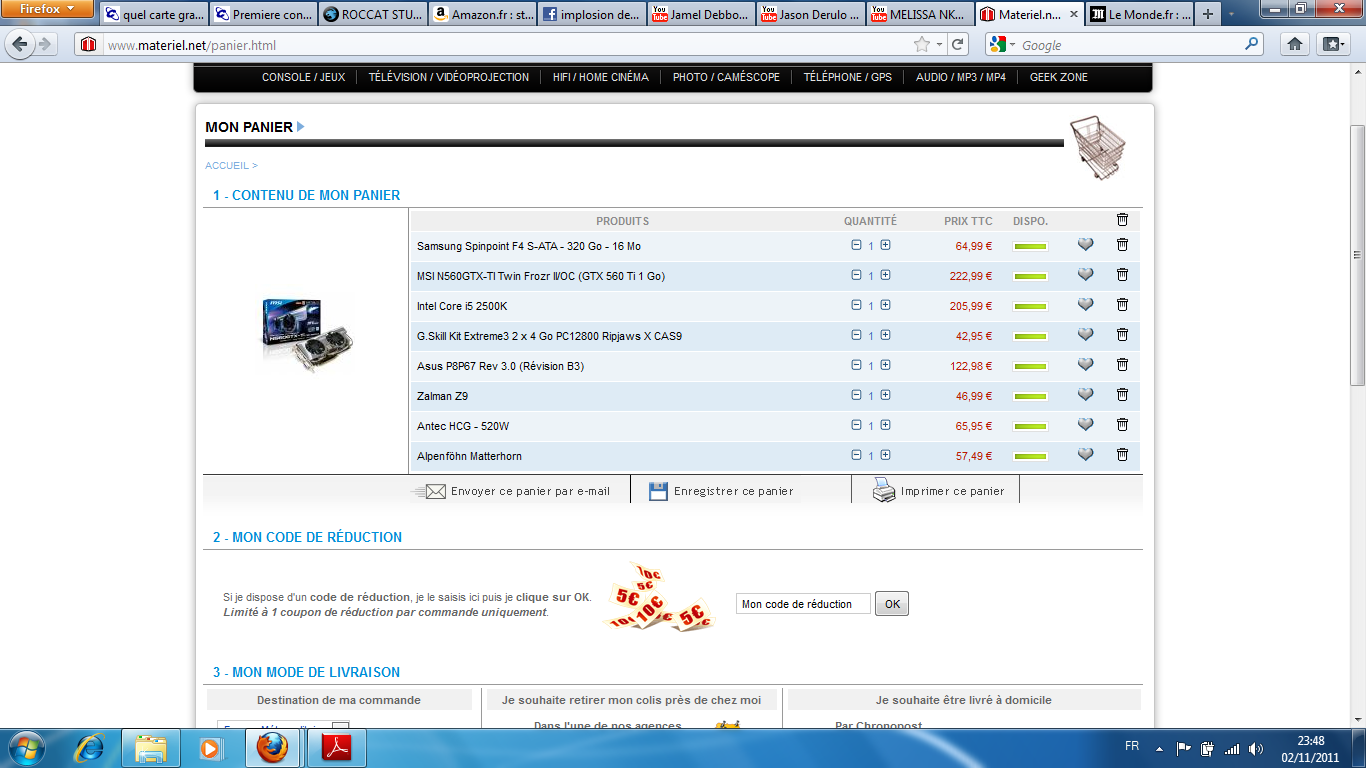Click the header trash icon to empty cart
Image resolution: width=1366 pixels, height=768 pixels.
[x=1122, y=220]
